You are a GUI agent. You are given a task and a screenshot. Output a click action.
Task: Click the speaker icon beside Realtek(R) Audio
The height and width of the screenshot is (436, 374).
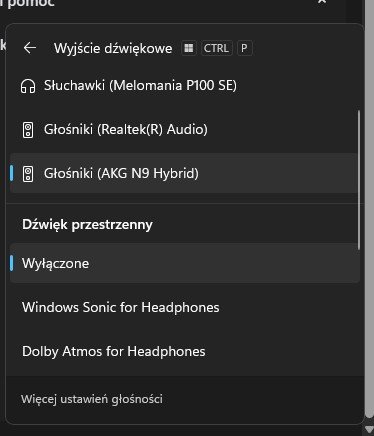click(x=28, y=130)
